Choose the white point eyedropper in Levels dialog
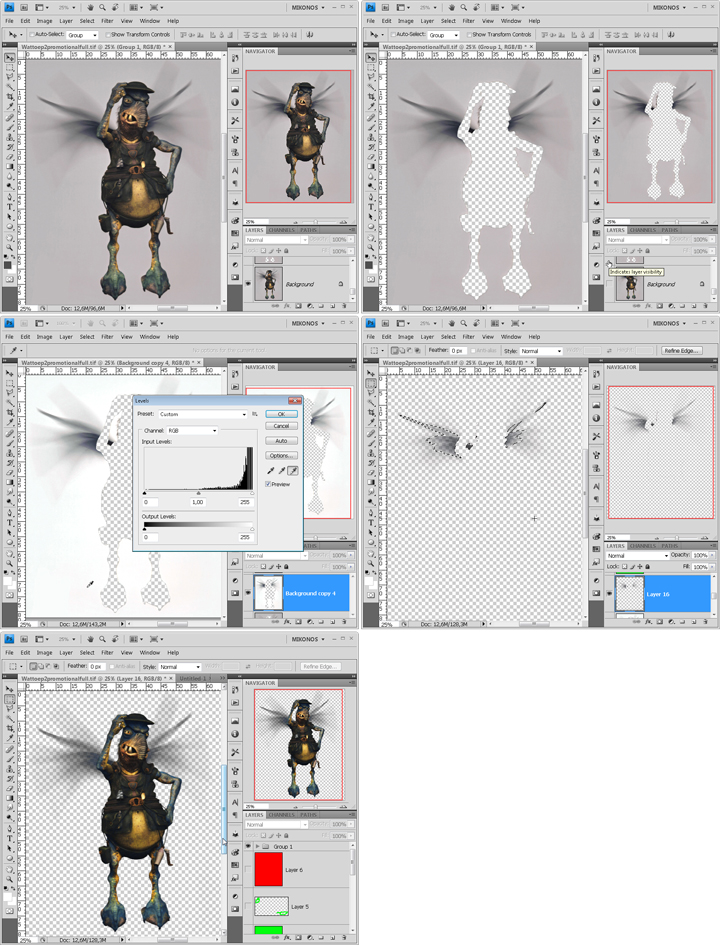This screenshot has width=720, height=945. tap(293, 471)
